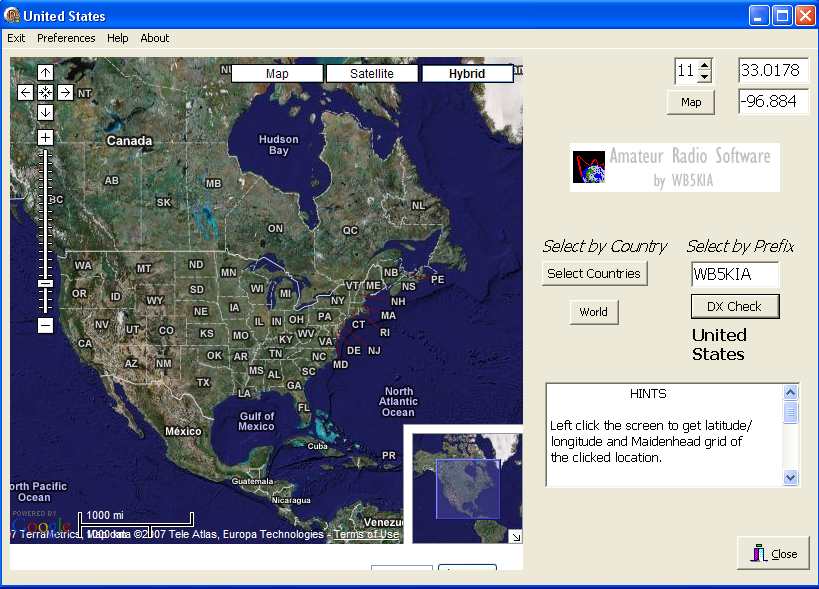
Task: Click the overview minimap thumbnail
Action: 467,488
